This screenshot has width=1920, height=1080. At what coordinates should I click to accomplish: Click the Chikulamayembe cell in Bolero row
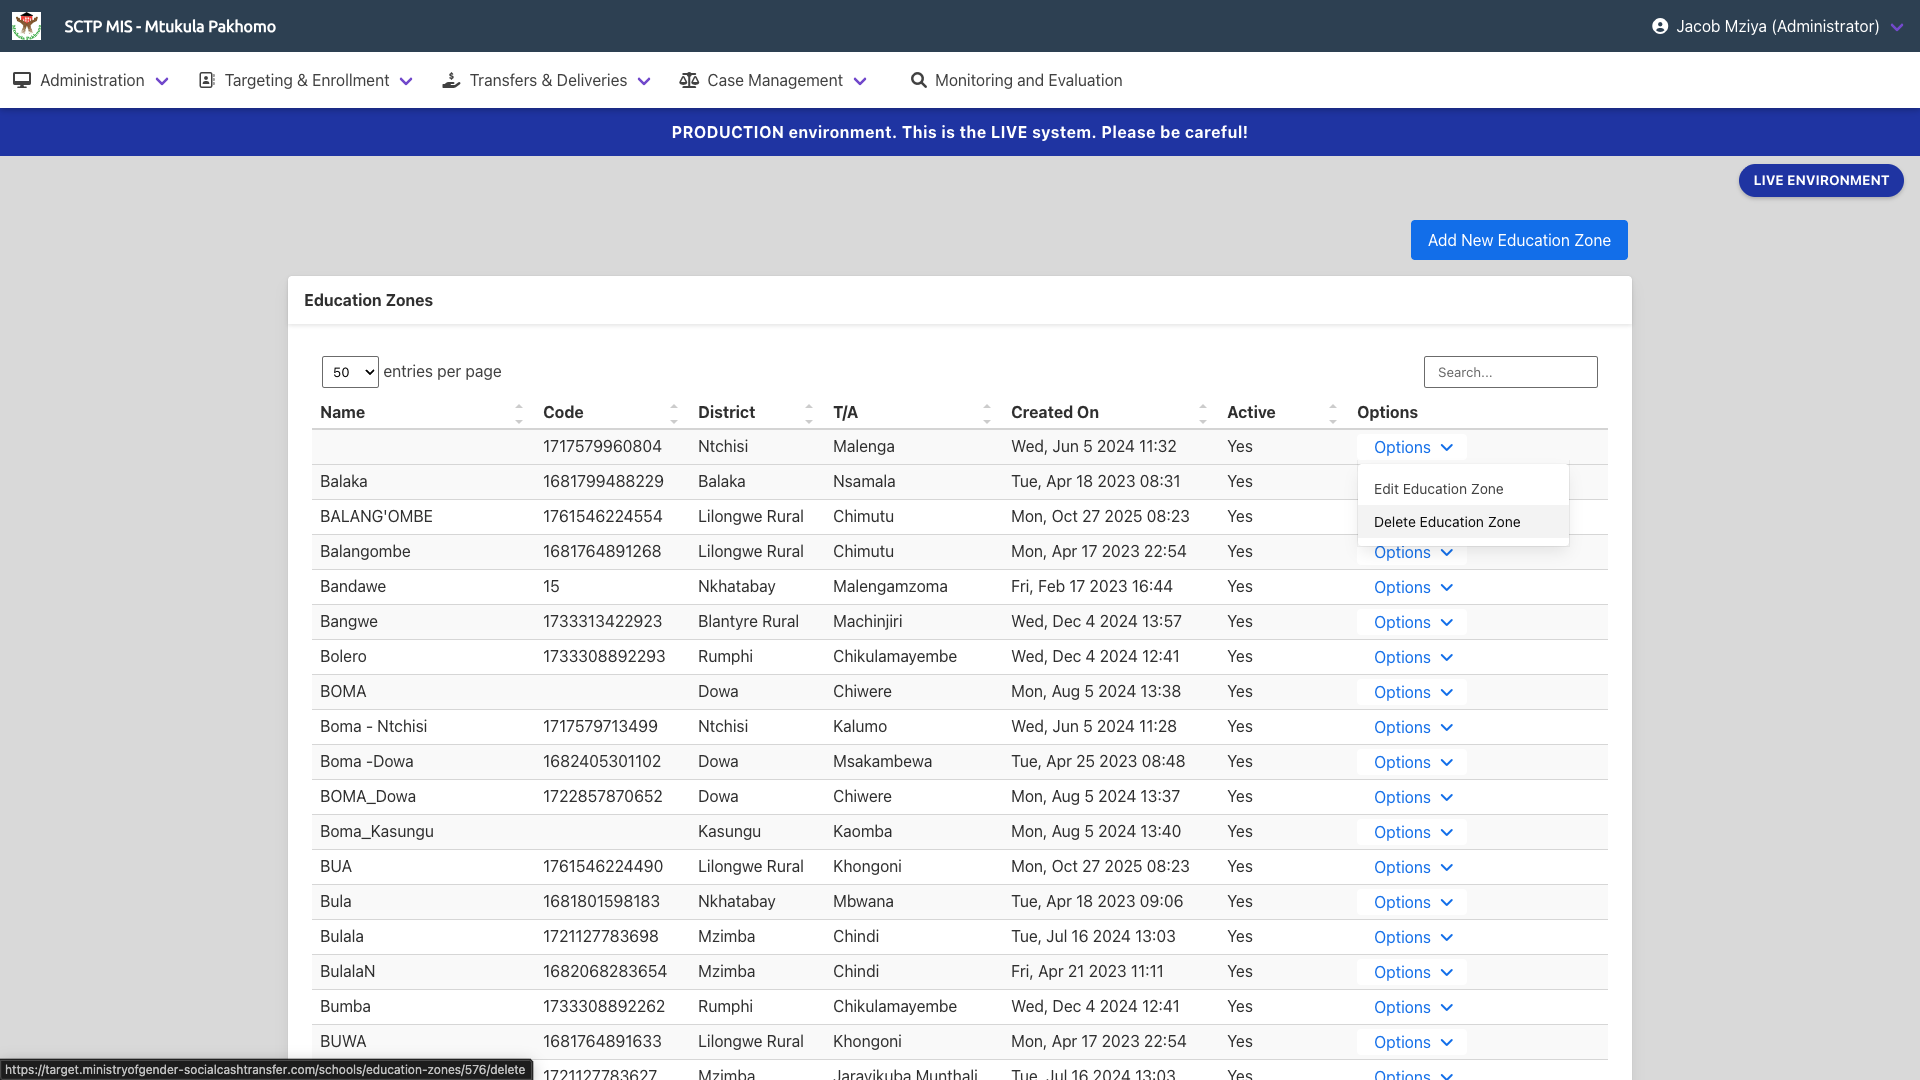[x=895, y=656]
